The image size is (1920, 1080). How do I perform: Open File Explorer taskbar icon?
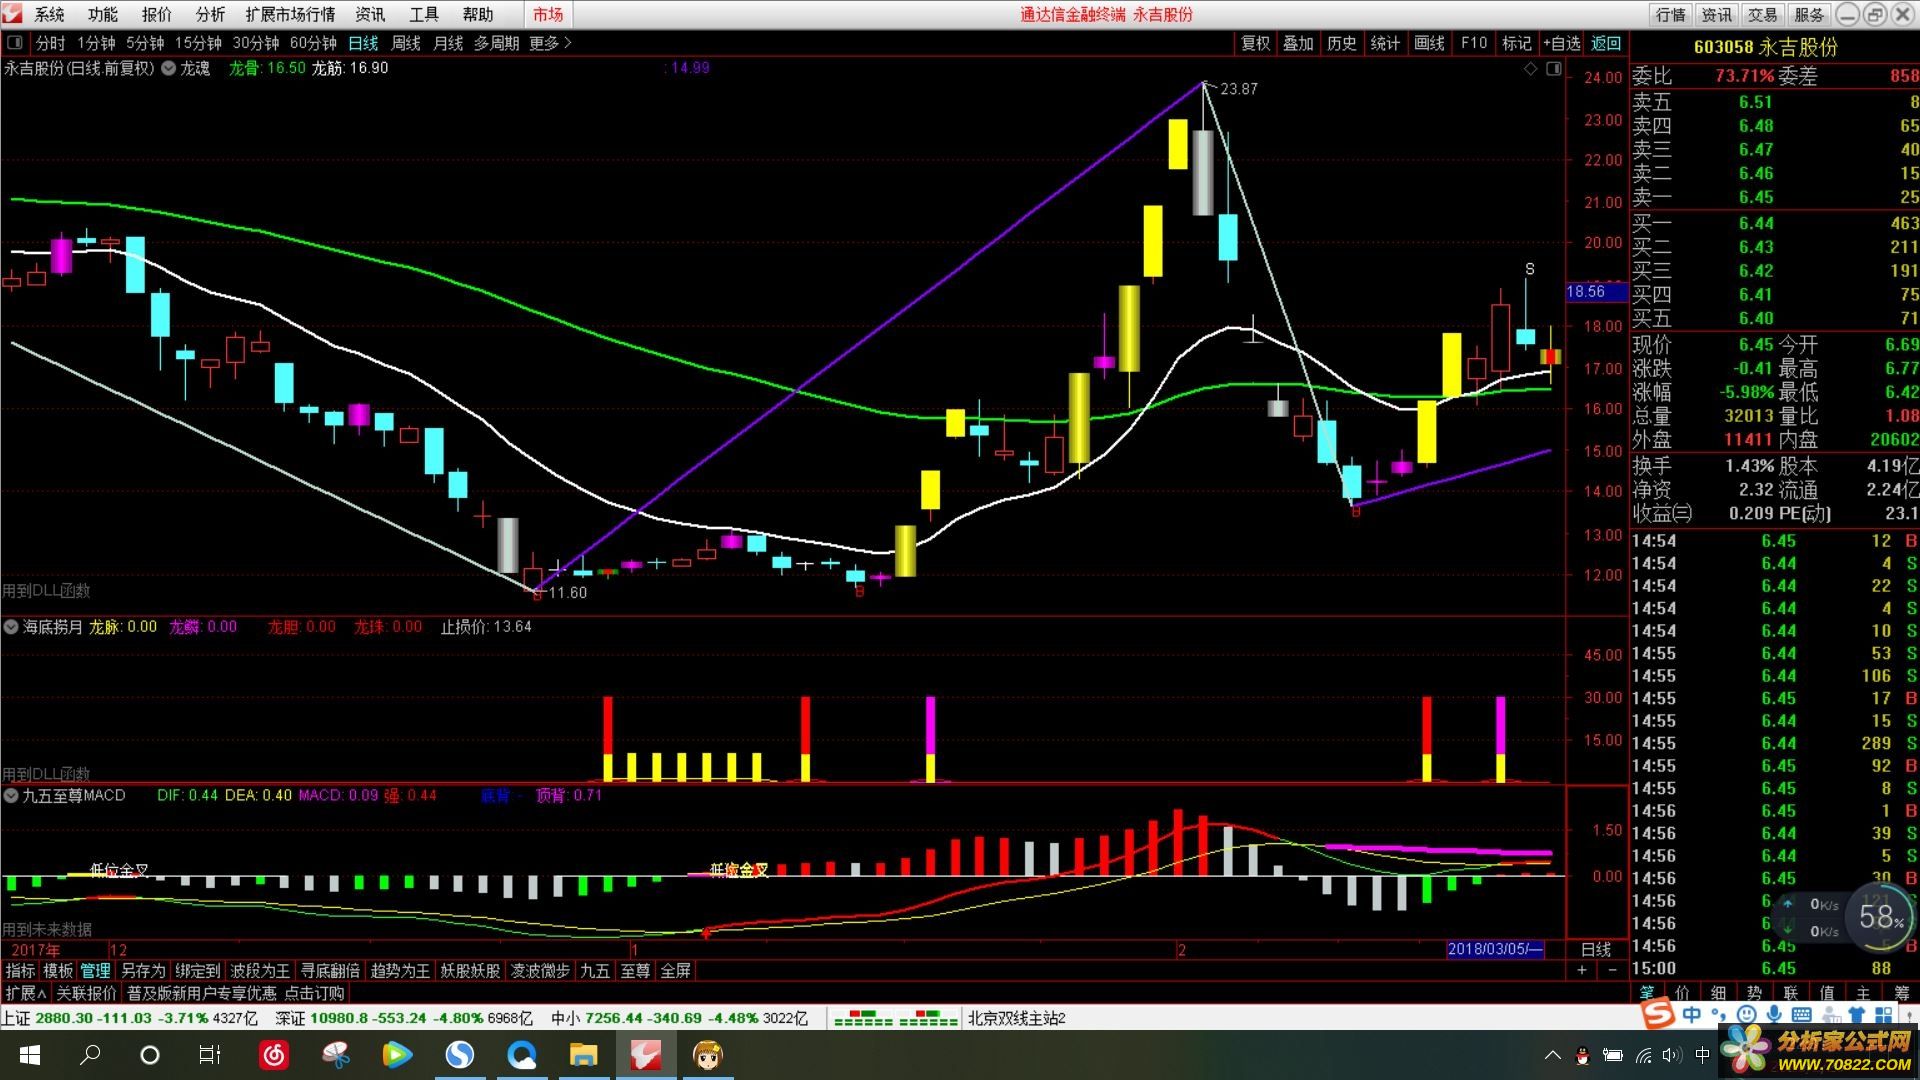coord(583,1055)
